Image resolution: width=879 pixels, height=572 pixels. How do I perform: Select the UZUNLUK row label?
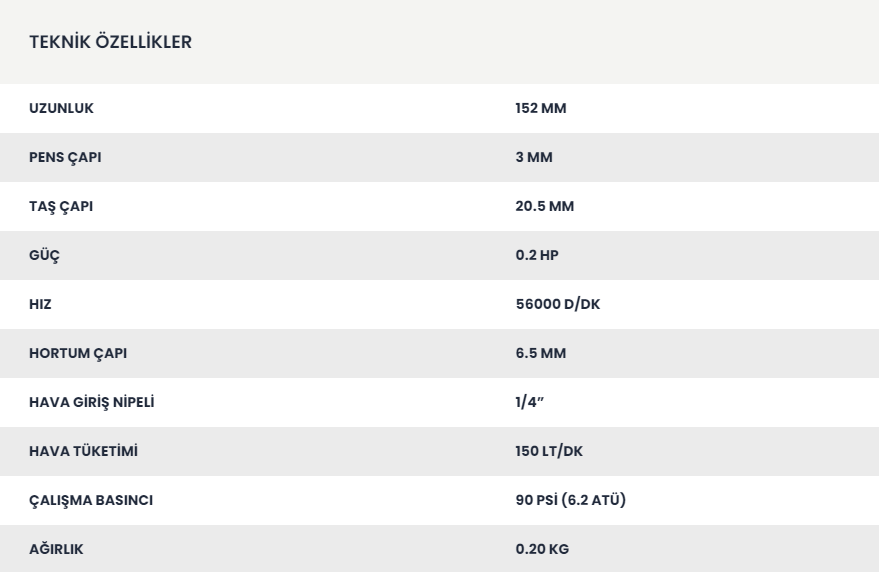[x=61, y=108]
